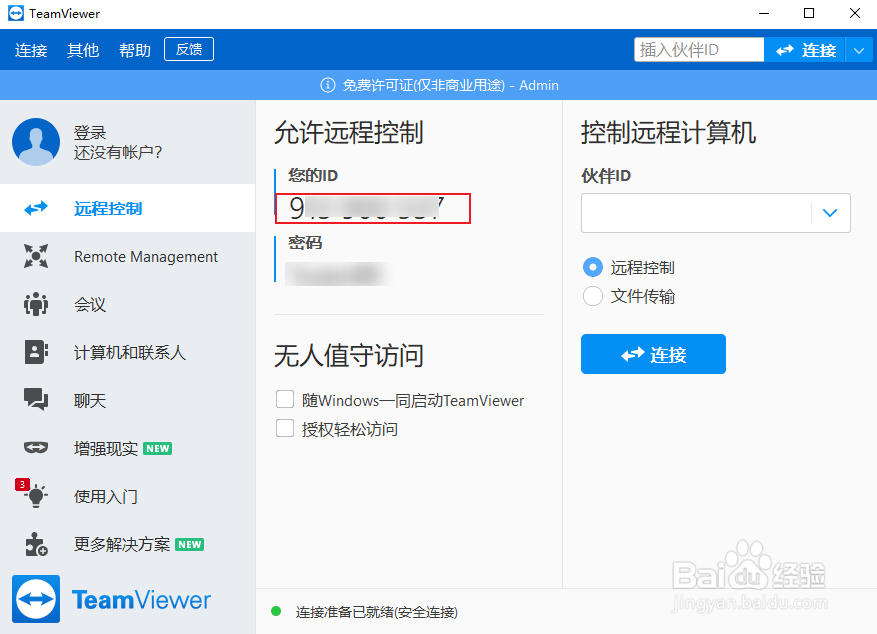The image size is (877, 634).
Task: Minimize the TeamViewer window
Action: coord(764,13)
